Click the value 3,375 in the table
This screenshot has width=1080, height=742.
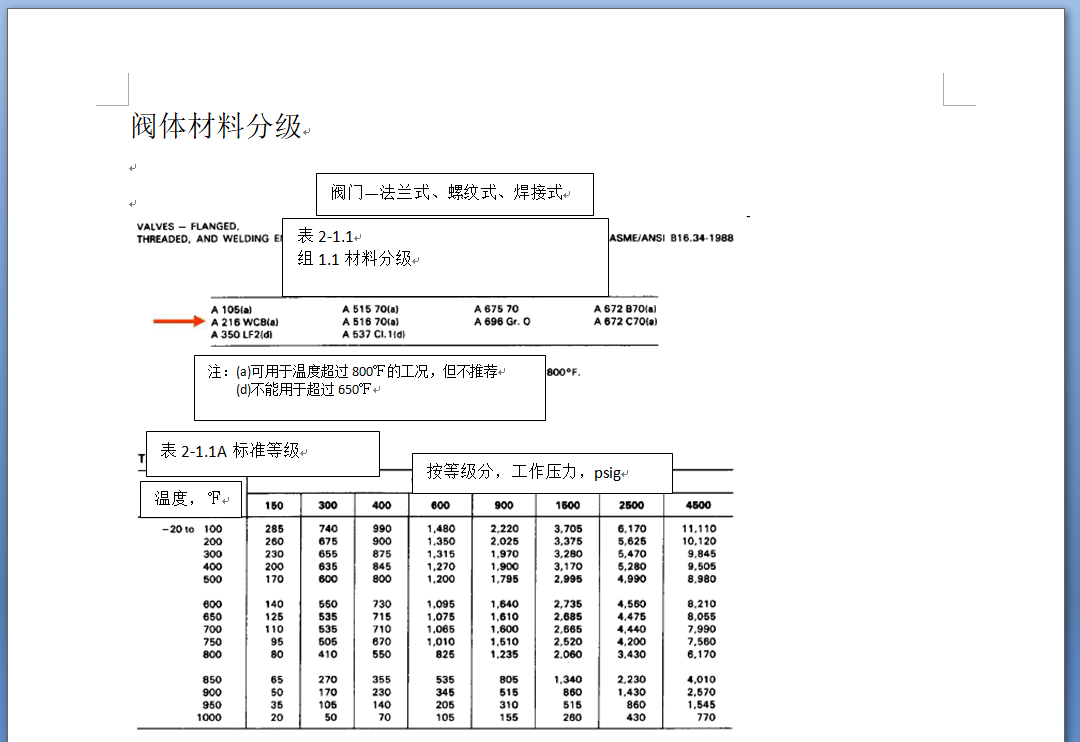point(568,542)
